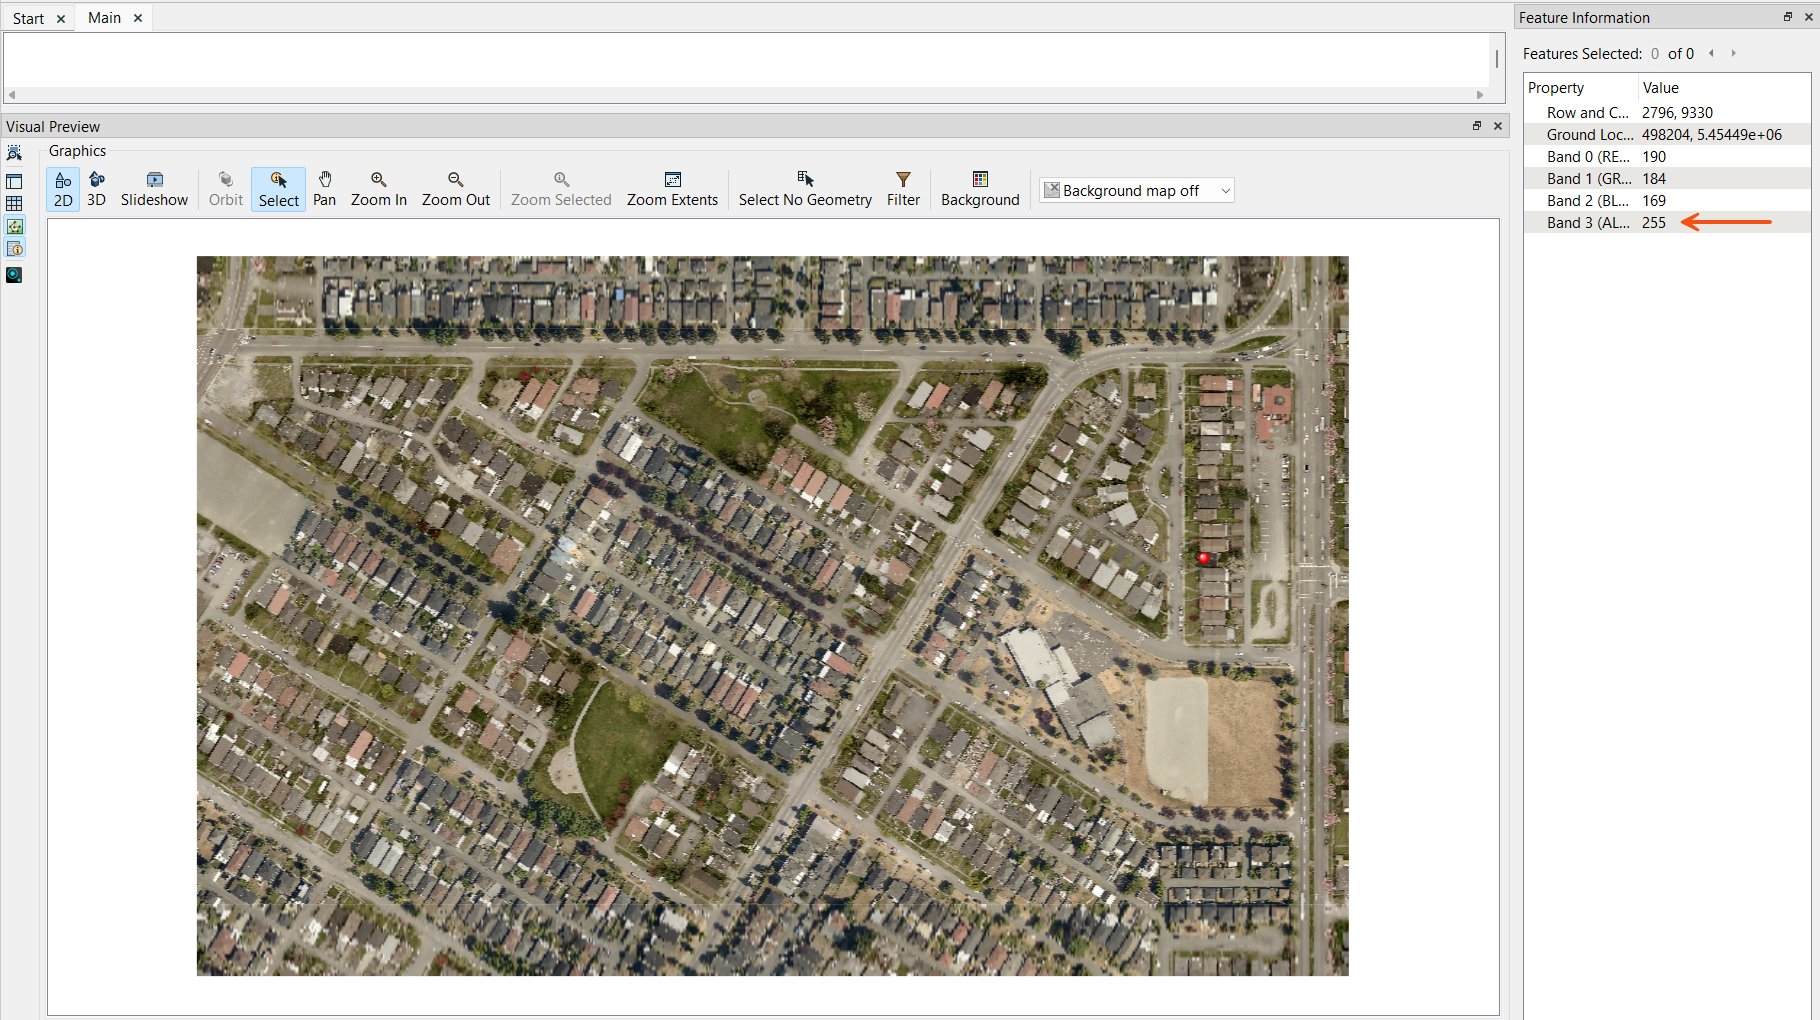Open data in Data Inspector sidebar icon
The image size is (1820, 1020).
[x=14, y=274]
